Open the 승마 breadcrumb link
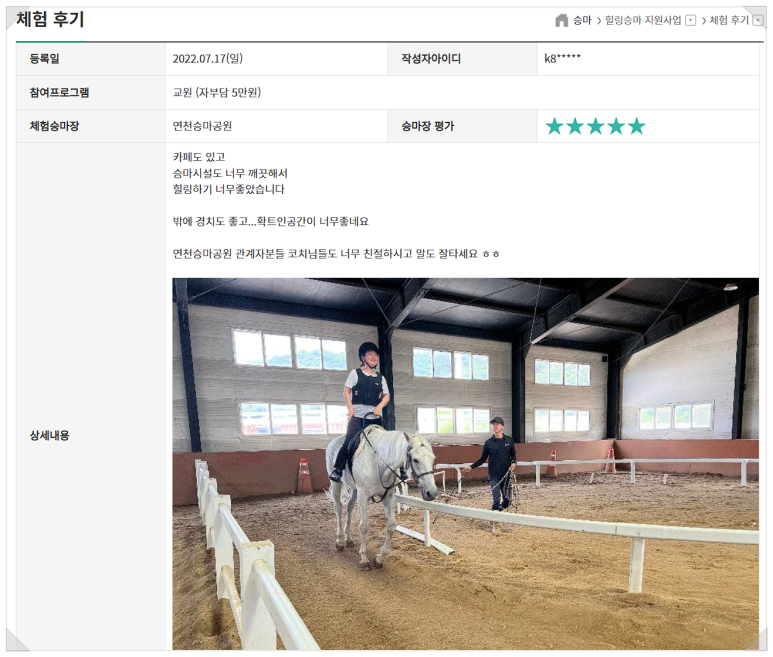 point(582,20)
